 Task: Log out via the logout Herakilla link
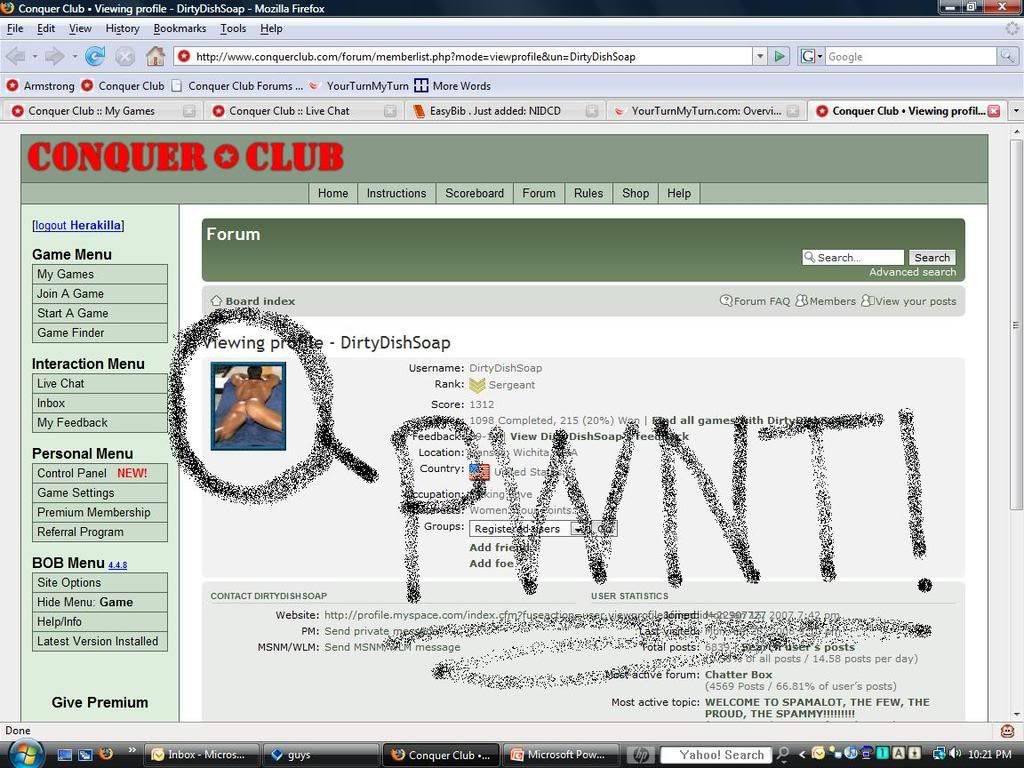(x=78, y=225)
